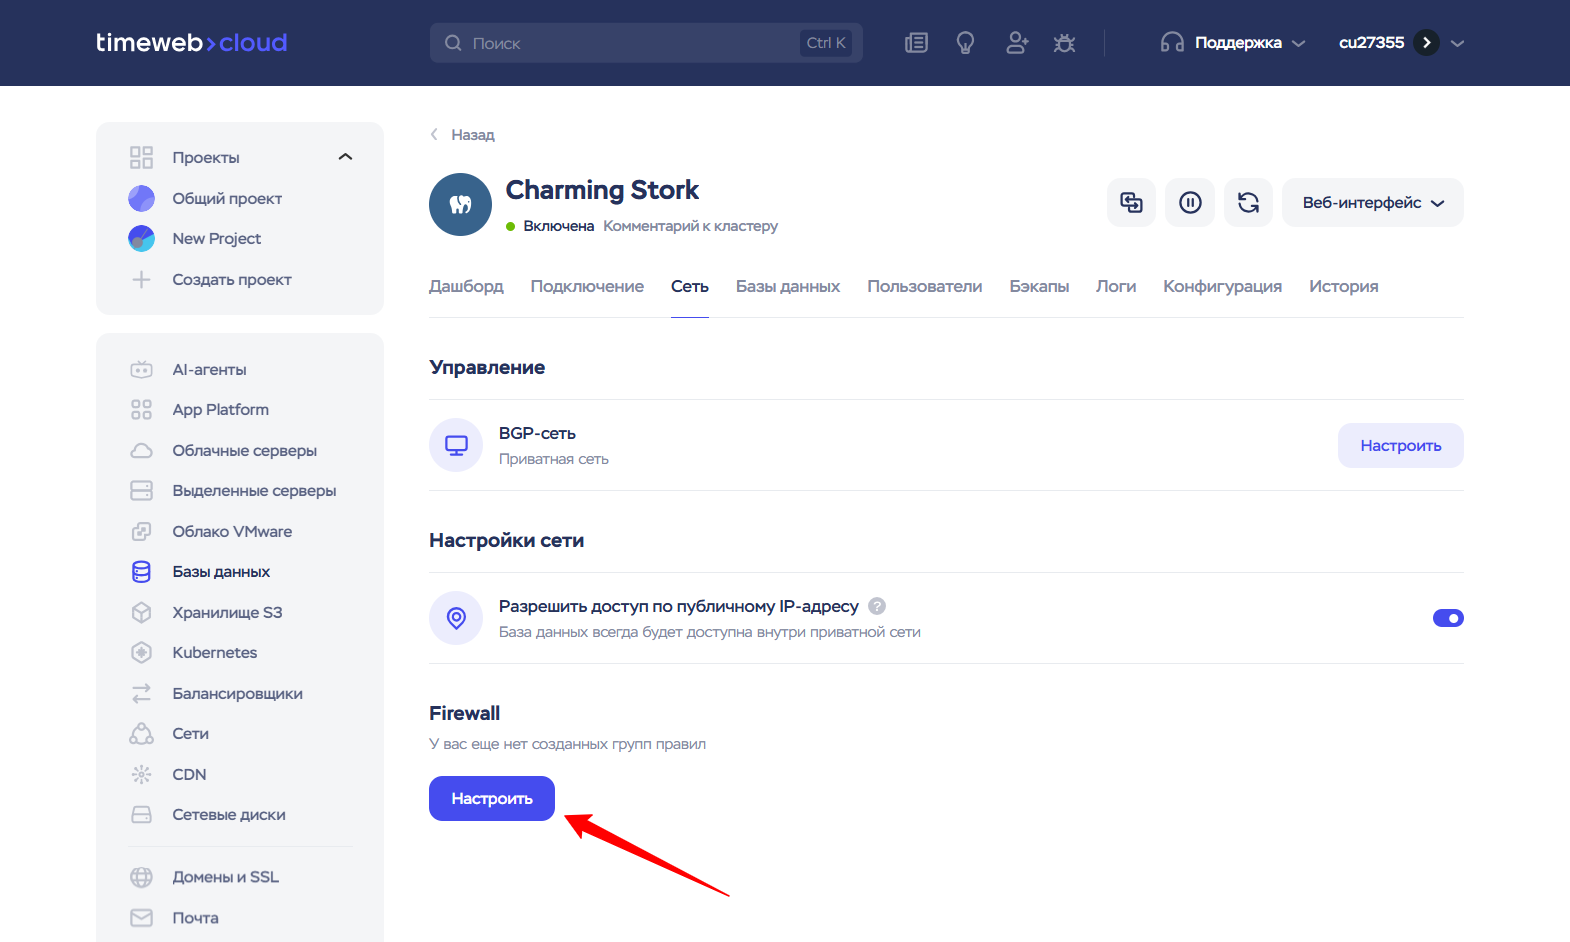The image size is (1570, 942).
Task: Expand the Поддержка support menu
Action: 1234,43
